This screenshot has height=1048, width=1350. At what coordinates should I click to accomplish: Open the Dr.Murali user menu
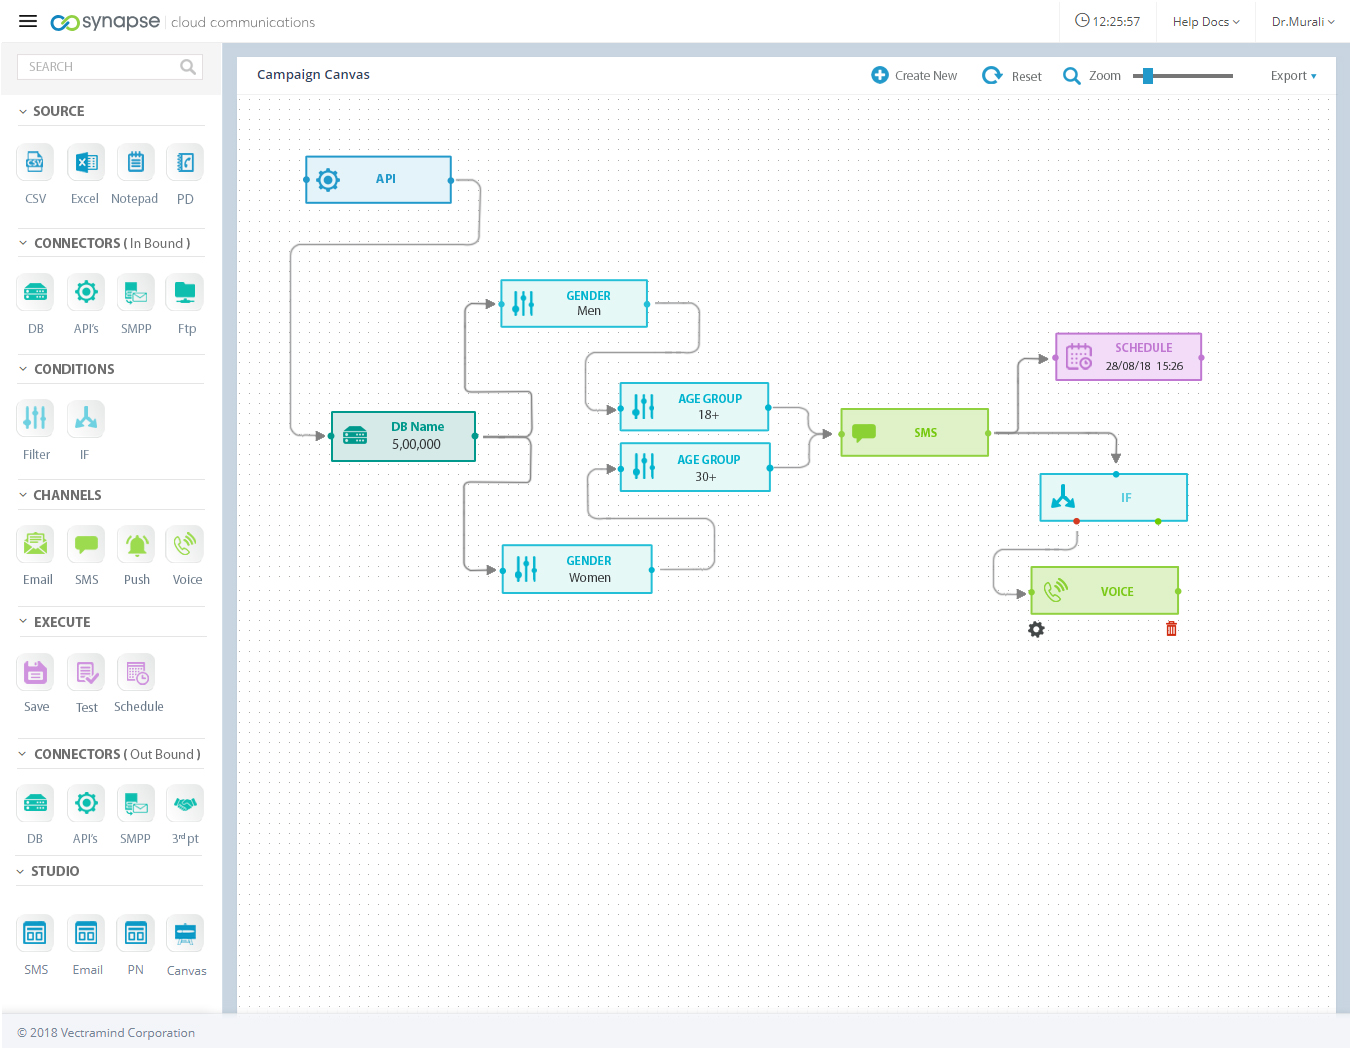[1302, 22]
